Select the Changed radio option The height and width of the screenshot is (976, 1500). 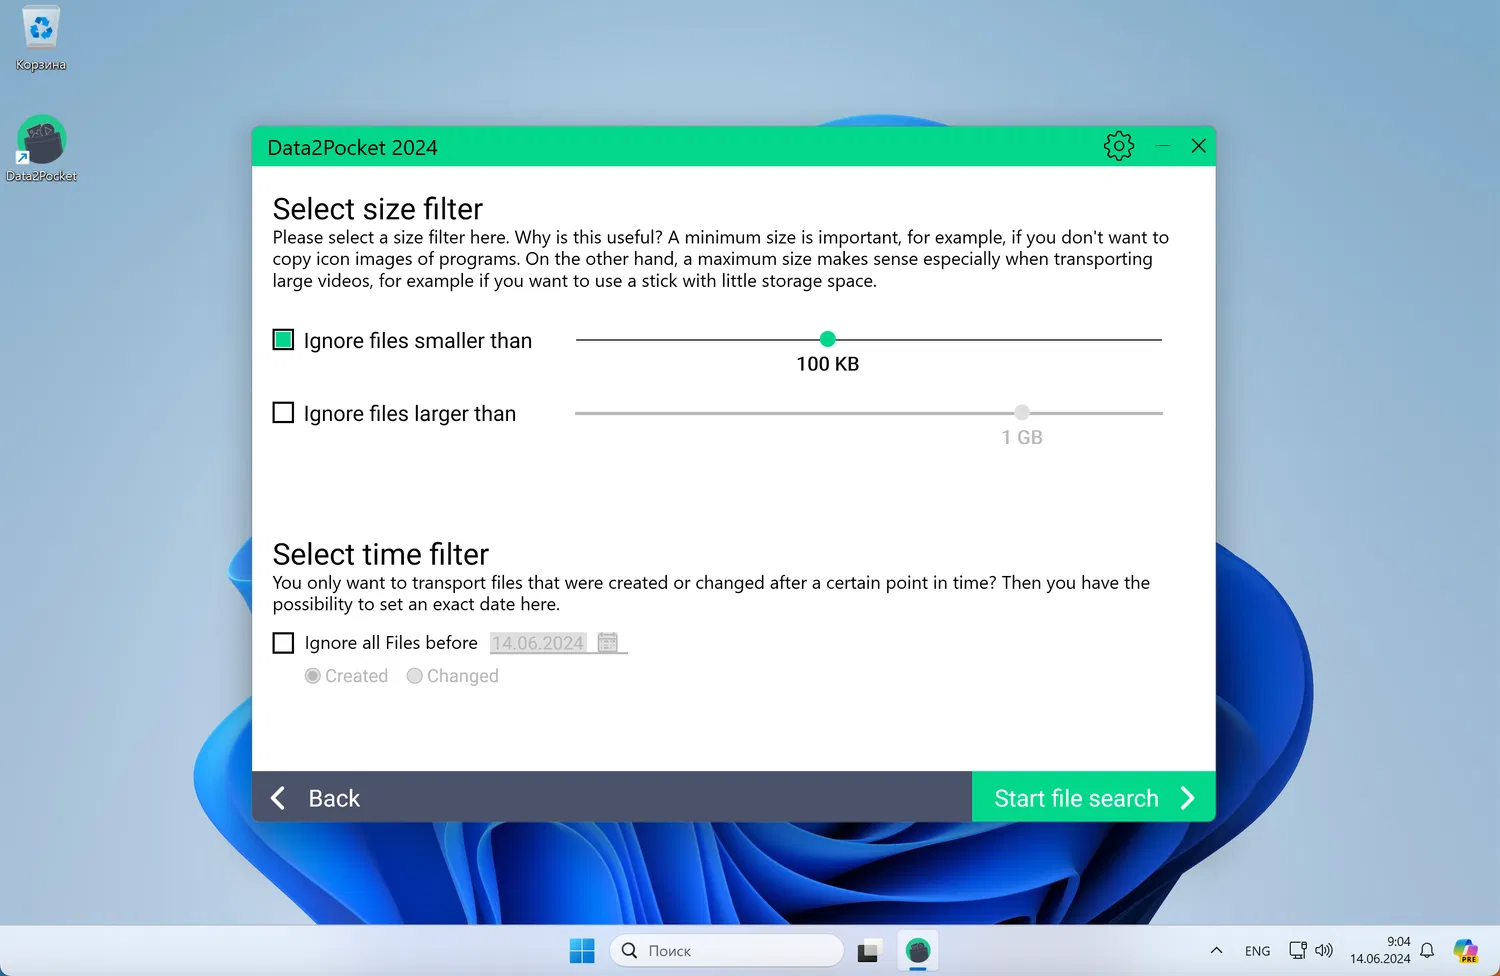415,676
